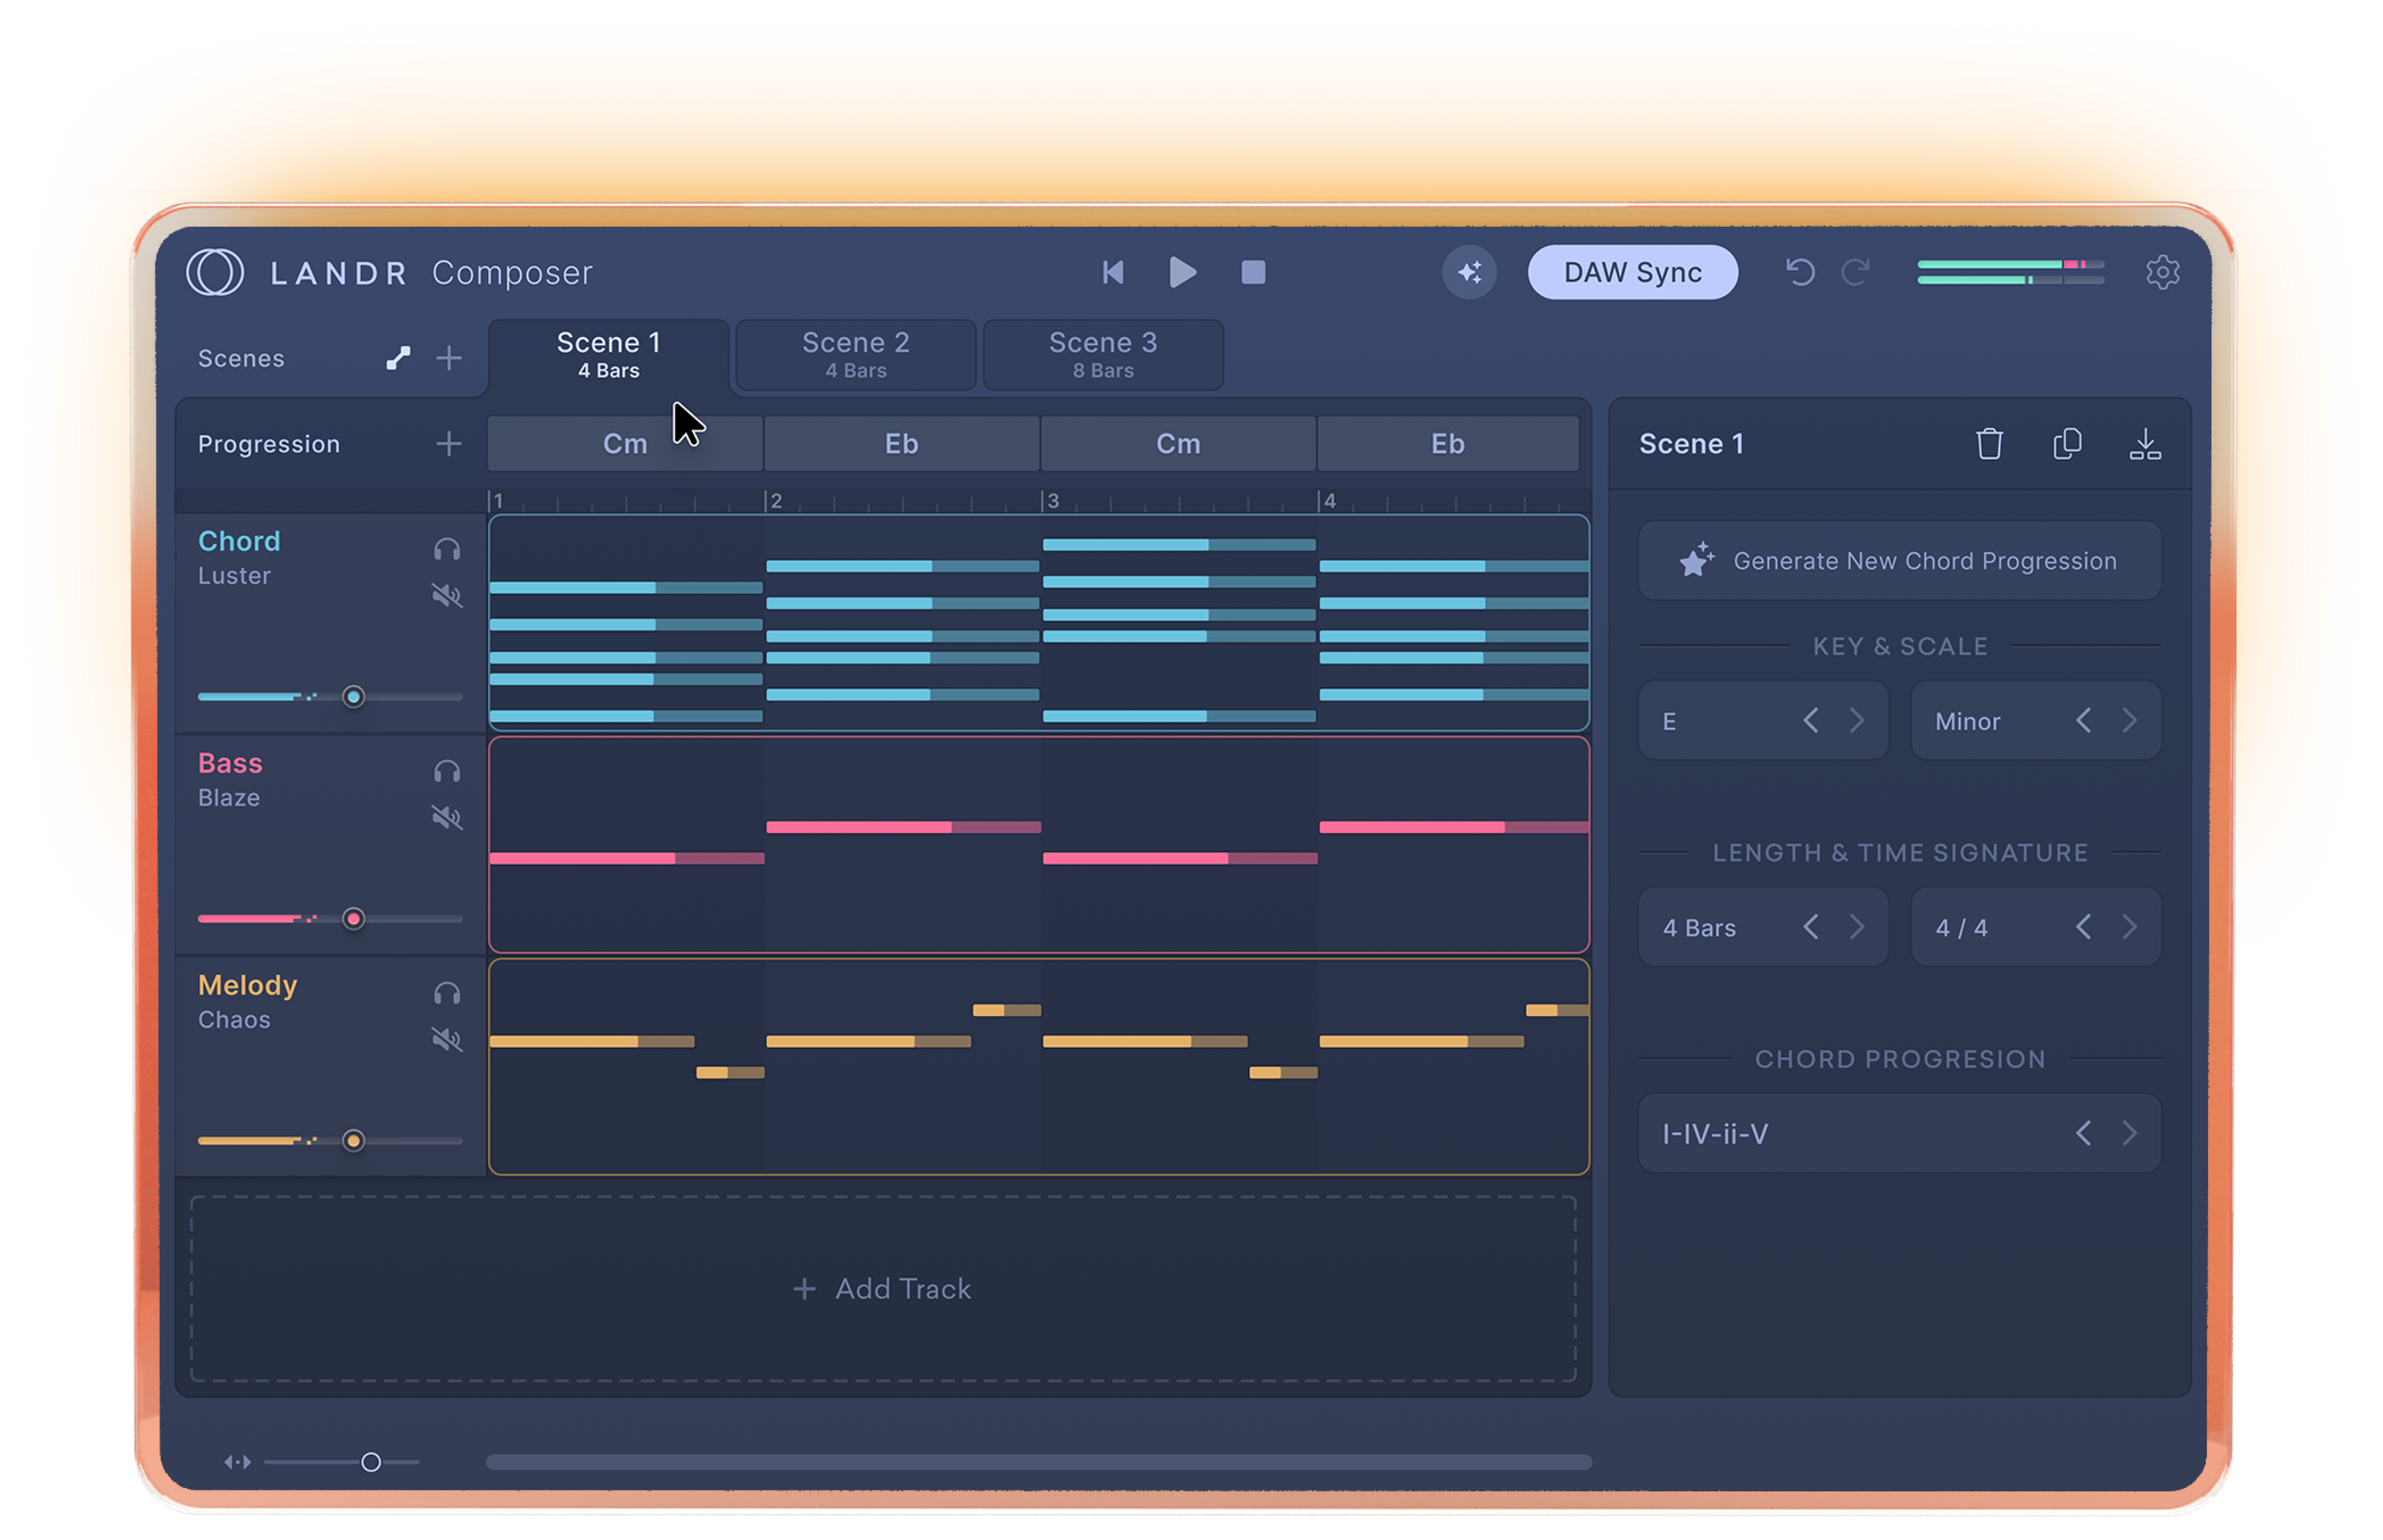This screenshot has width=2383, height=1540.
Task: Export Scene 1 with download icon
Action: [x=2145, y=444]
